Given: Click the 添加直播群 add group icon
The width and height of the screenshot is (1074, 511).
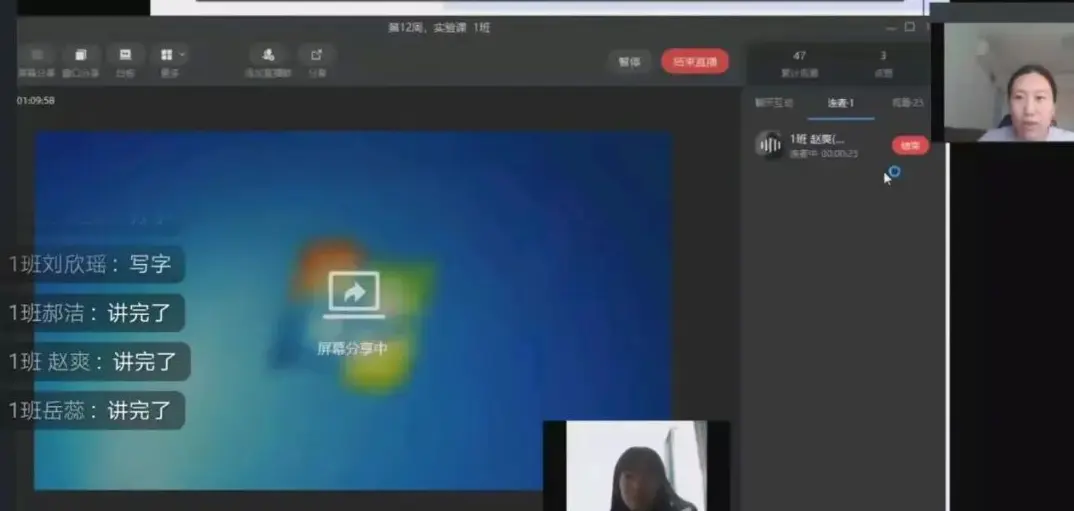Looking at the screenshot, I should pyautogui.click(x=268, y=55).
